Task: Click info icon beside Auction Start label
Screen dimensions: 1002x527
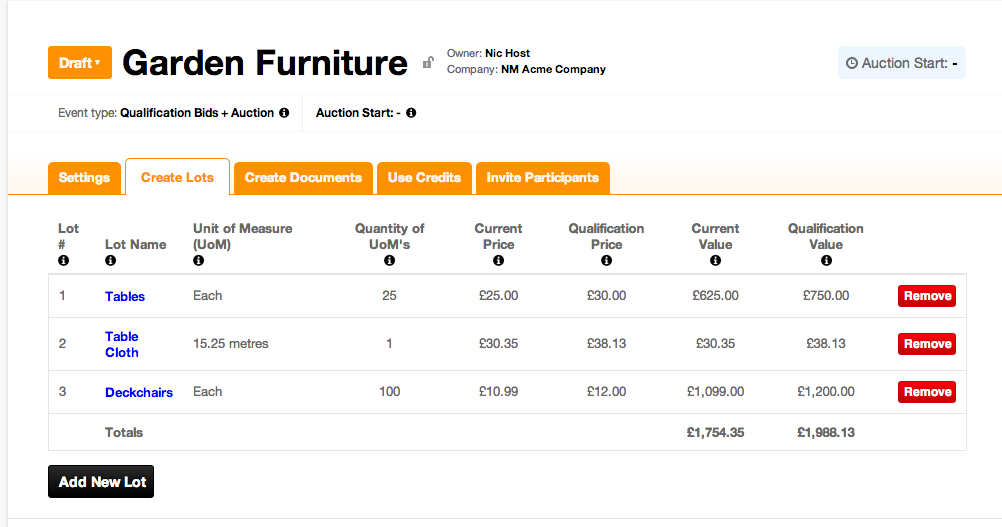Action: tap(411, 113)
